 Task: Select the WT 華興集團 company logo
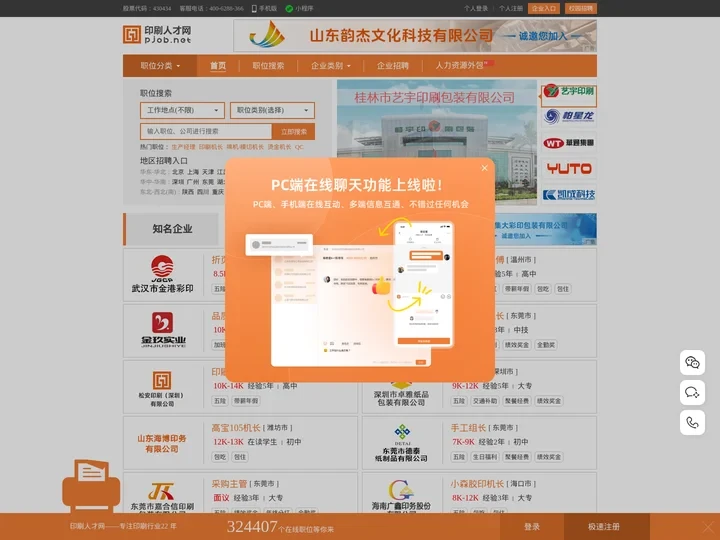(569, 143)
